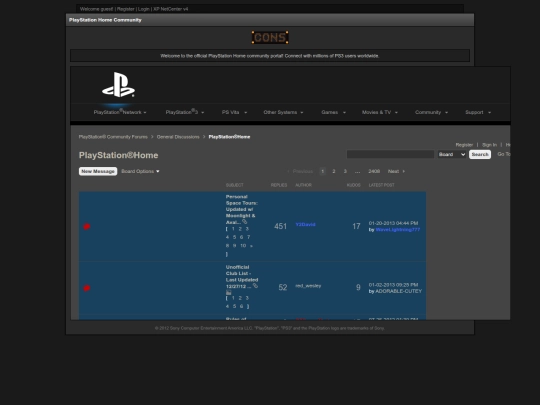The width and height of the screenshot is (540, 405).
Task: Go to board page 2
Action: pyautogui.click(x=334, y=171)
